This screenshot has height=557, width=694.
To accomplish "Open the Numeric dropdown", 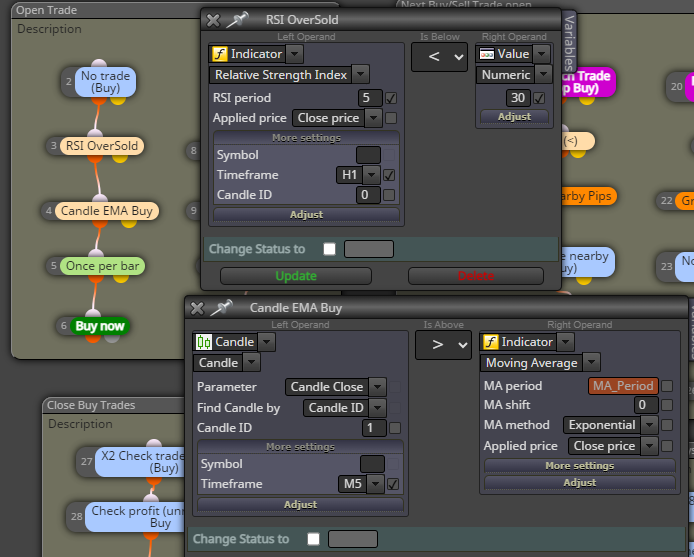I will pyautogui.click(x=544, y=74).
